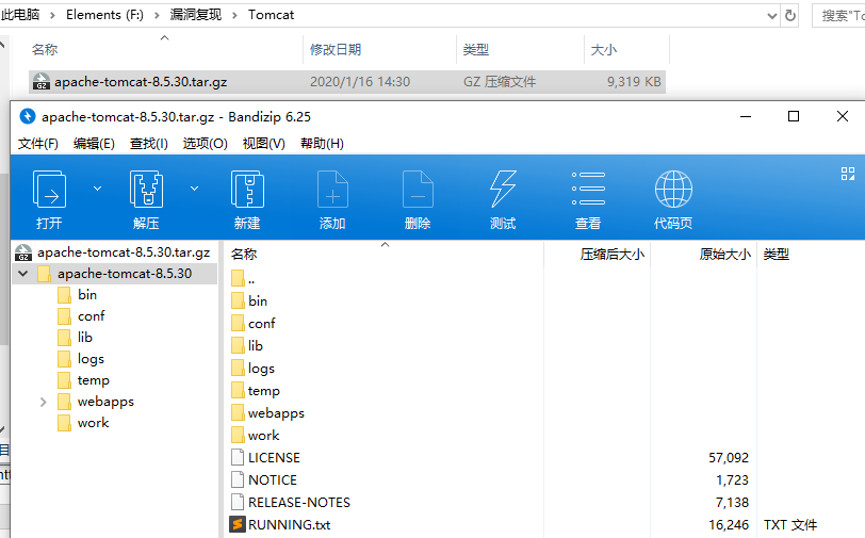Image resolution: width=865 pixels, height=538 pixels.
Task: Click the Bandizip logo in title bar
Action: [27, 116]
